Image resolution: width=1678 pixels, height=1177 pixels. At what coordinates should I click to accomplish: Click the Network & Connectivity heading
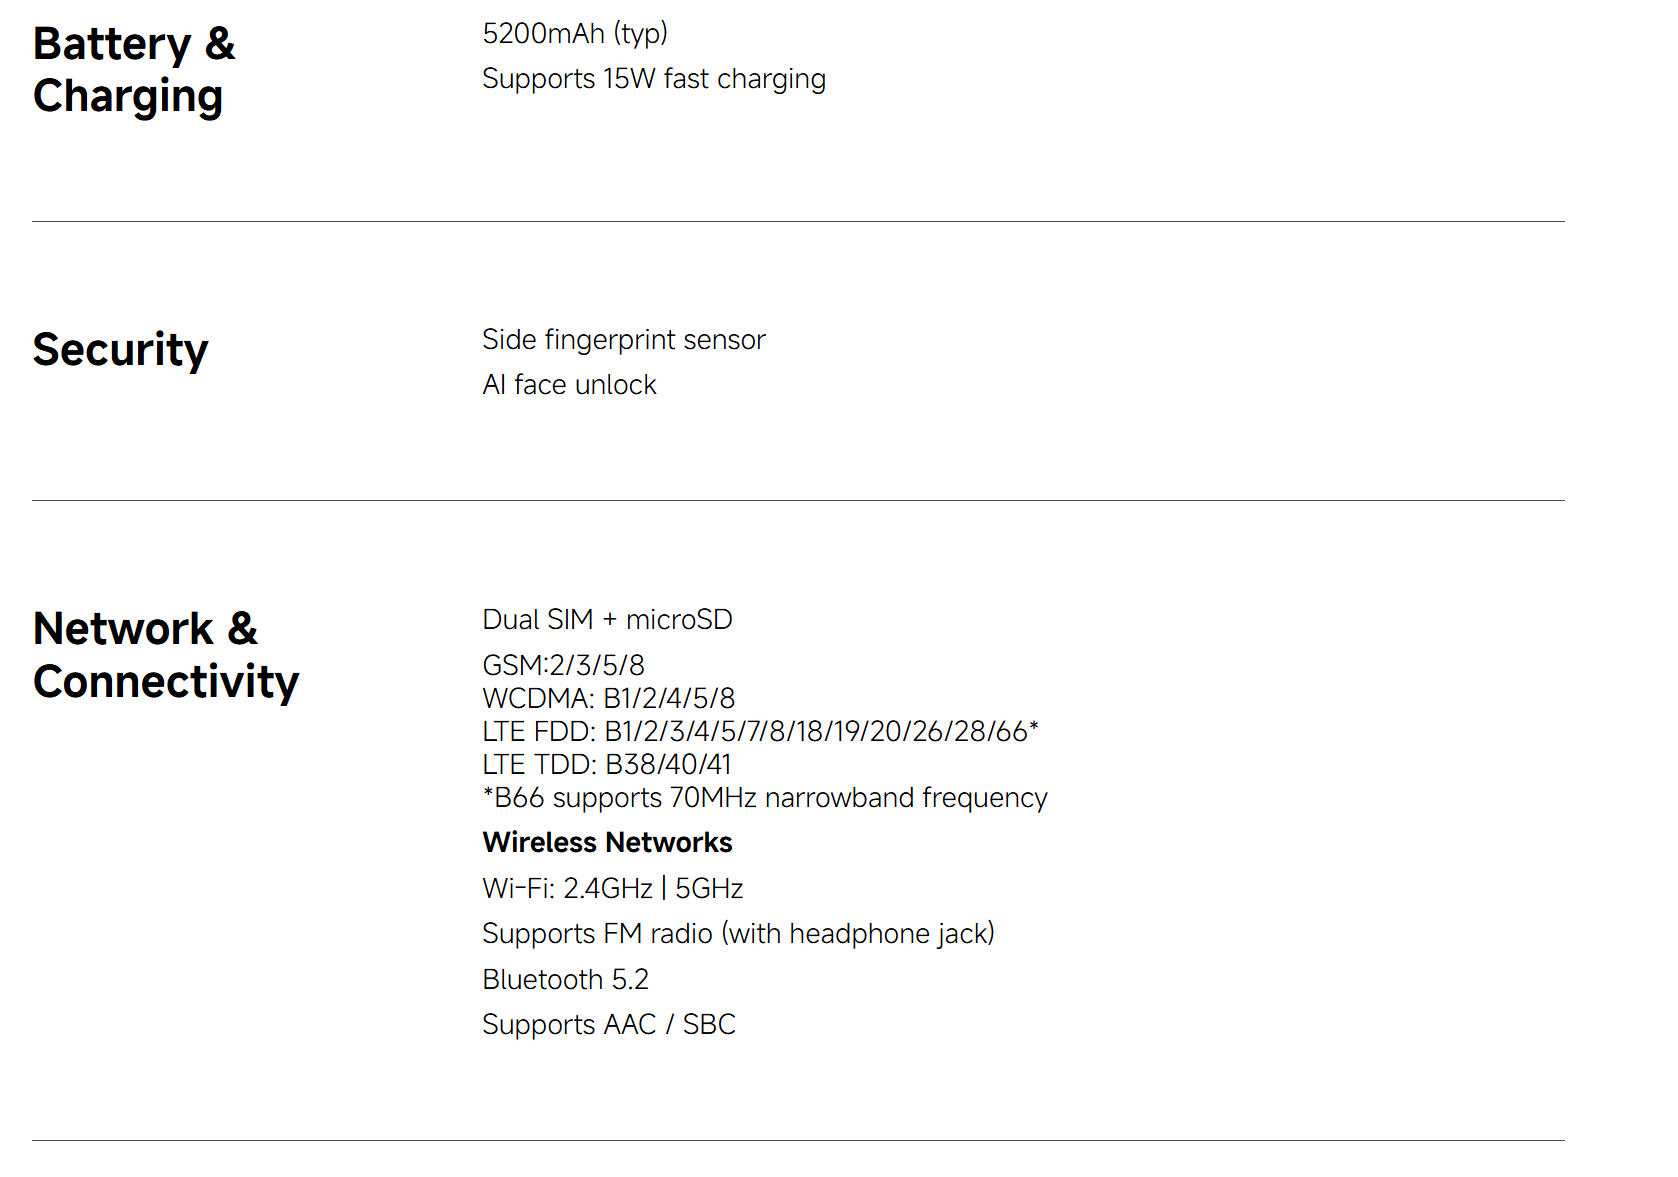tap(165, 655)
